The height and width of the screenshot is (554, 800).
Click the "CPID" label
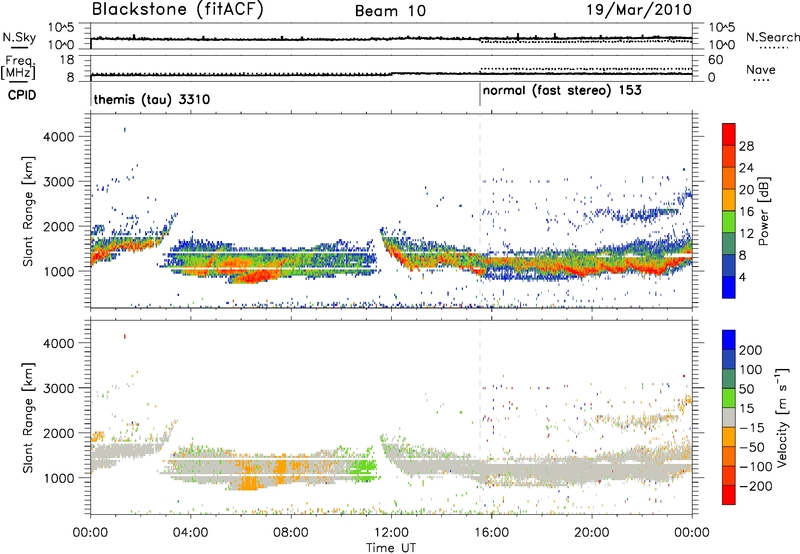(22, 95)
